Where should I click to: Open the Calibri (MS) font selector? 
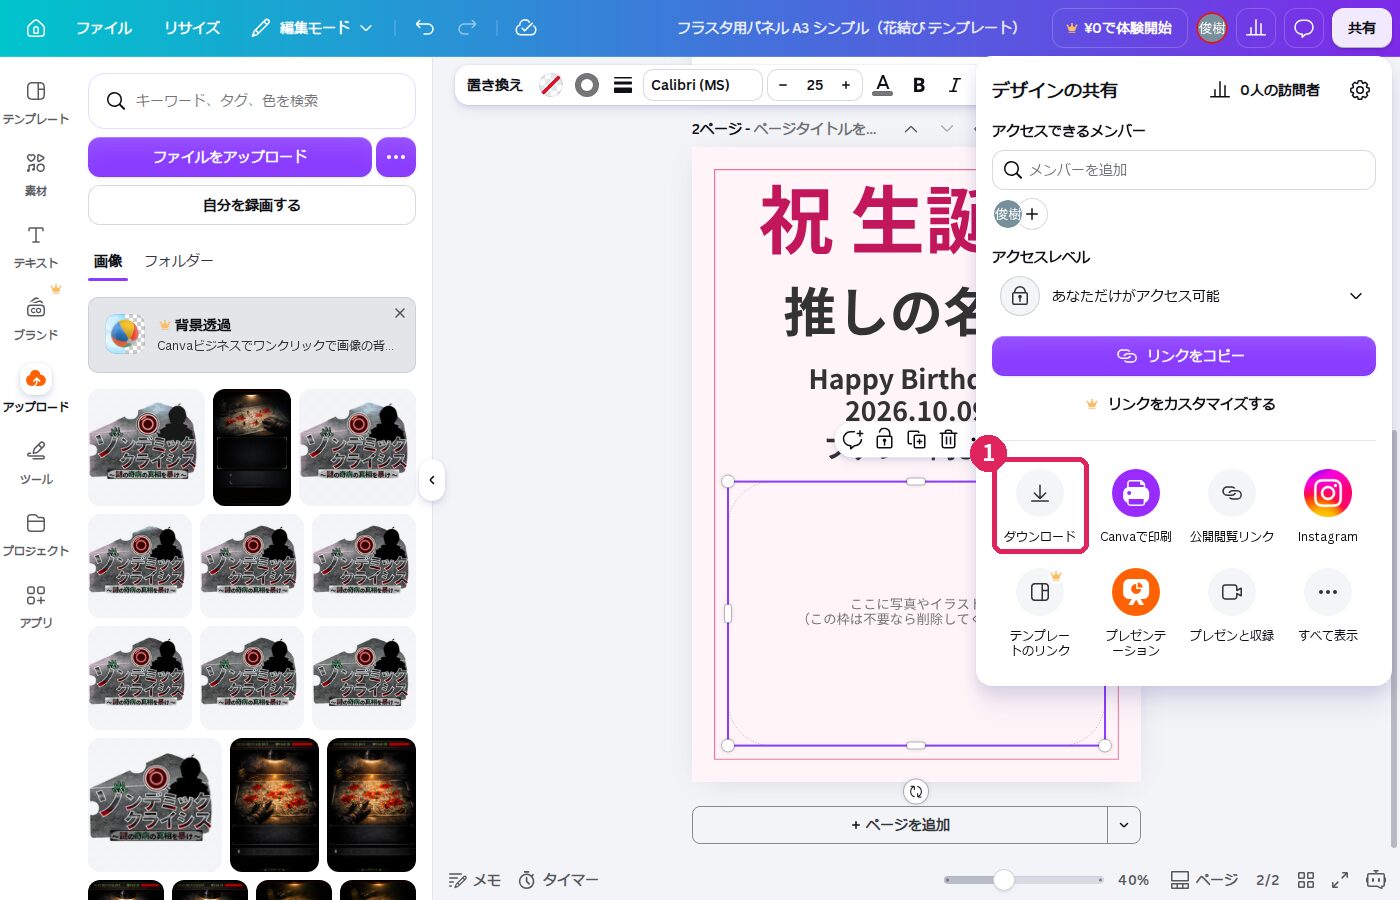pos(702,85)
